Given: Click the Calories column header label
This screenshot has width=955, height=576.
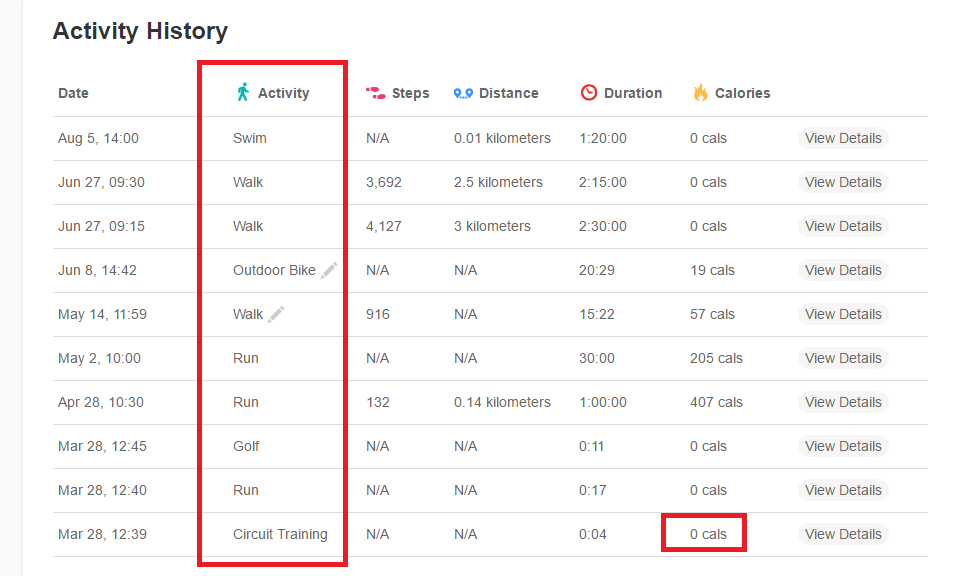Looking at the screenshot, I should coord(742,93).
